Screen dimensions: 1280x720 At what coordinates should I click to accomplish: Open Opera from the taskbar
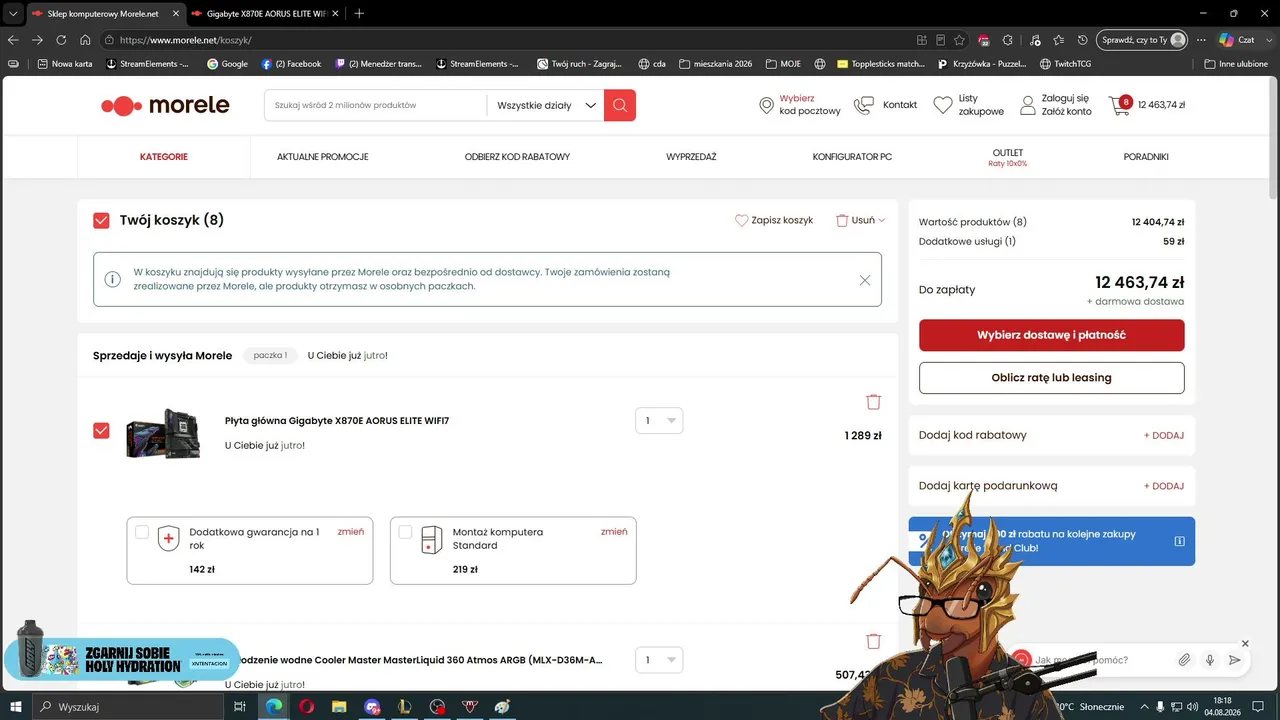306,707
